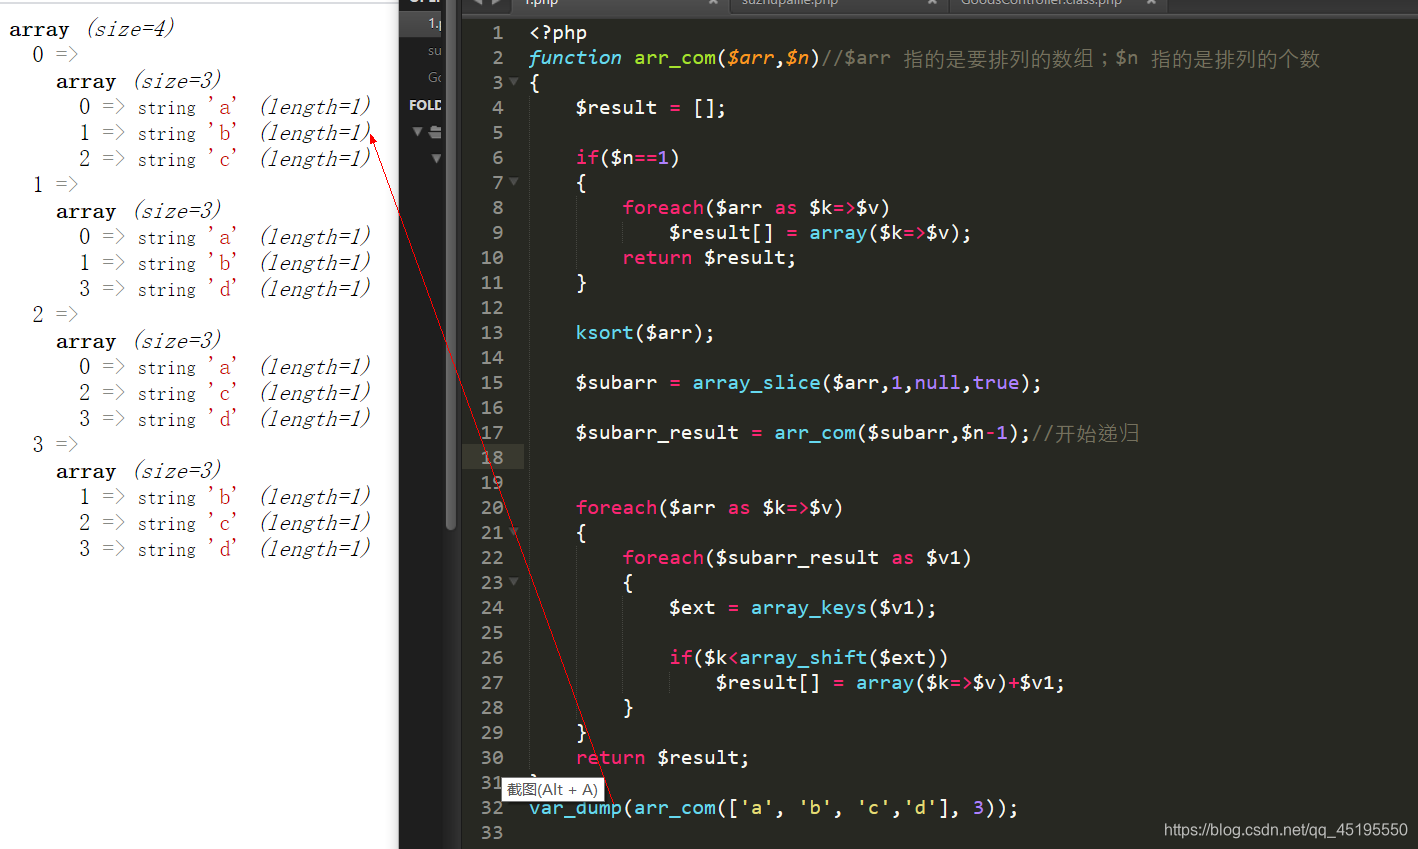This screenshot has width=1418, height=849.
Task: Click 'return $result;' on line 10
Action: 709,258
